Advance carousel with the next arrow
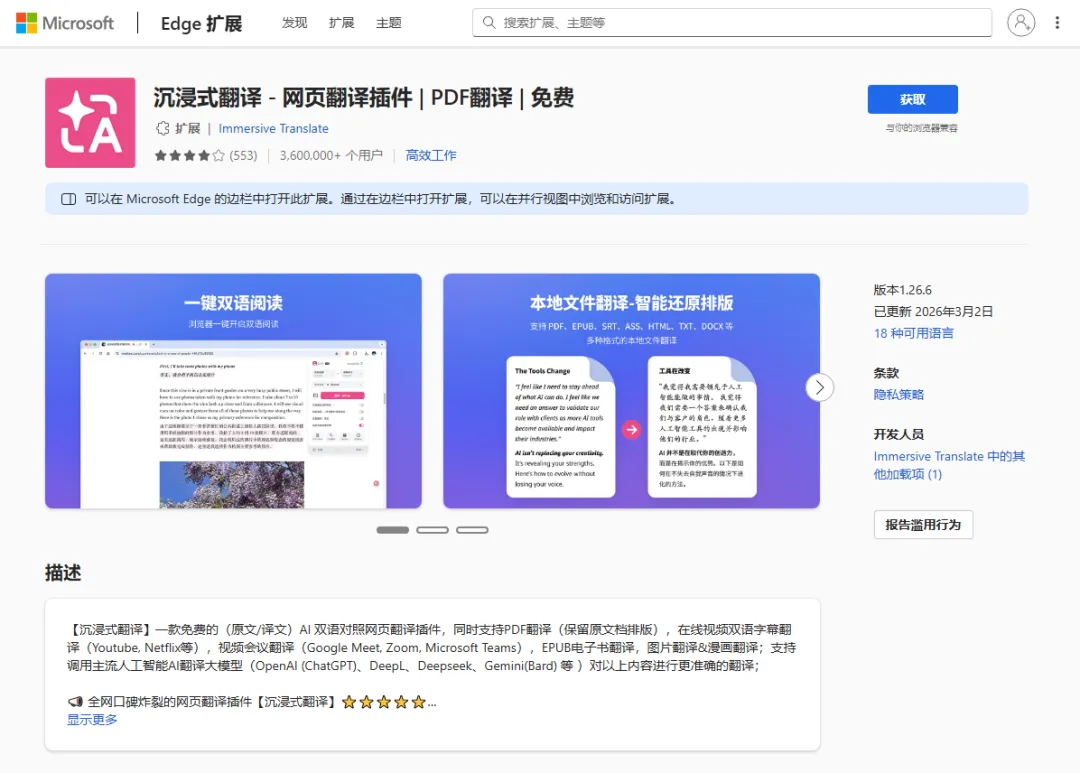This screenshot has height=773, width=1080. [x=819, y=387]
